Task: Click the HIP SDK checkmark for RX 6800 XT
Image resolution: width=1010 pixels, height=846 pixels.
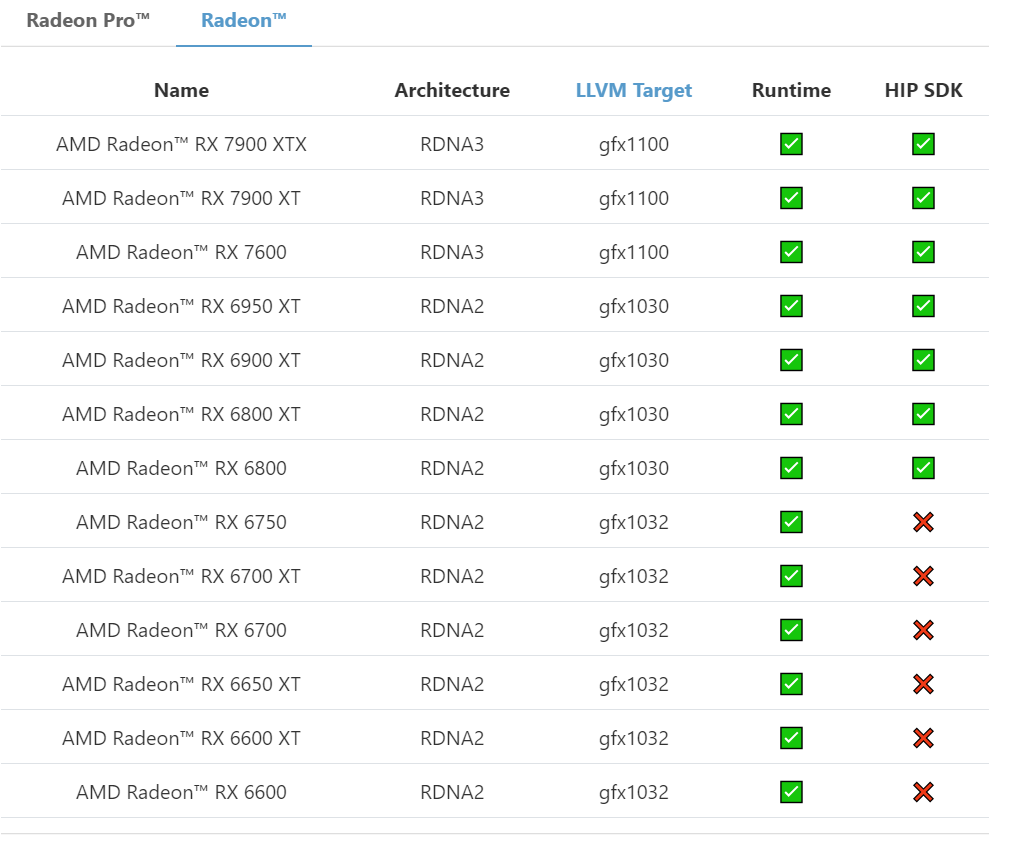Action: pos(924,414)
